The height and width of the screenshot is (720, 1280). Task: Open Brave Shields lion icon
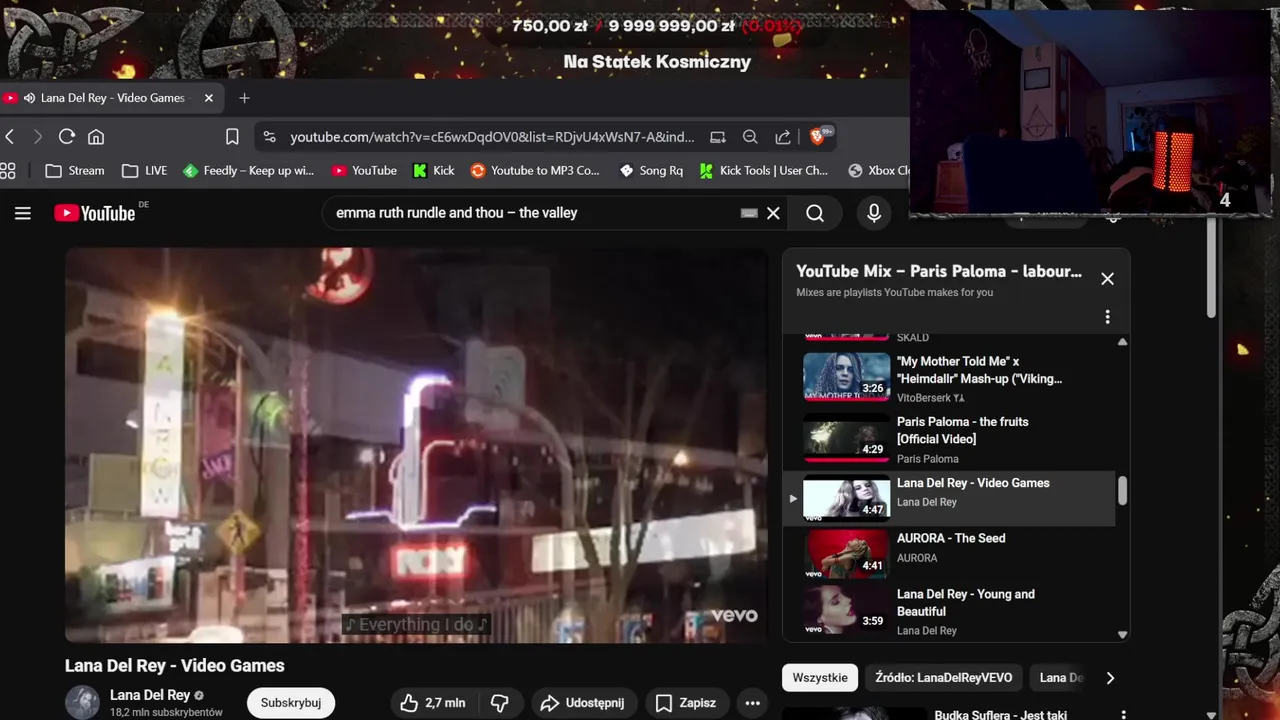point(820,136)
